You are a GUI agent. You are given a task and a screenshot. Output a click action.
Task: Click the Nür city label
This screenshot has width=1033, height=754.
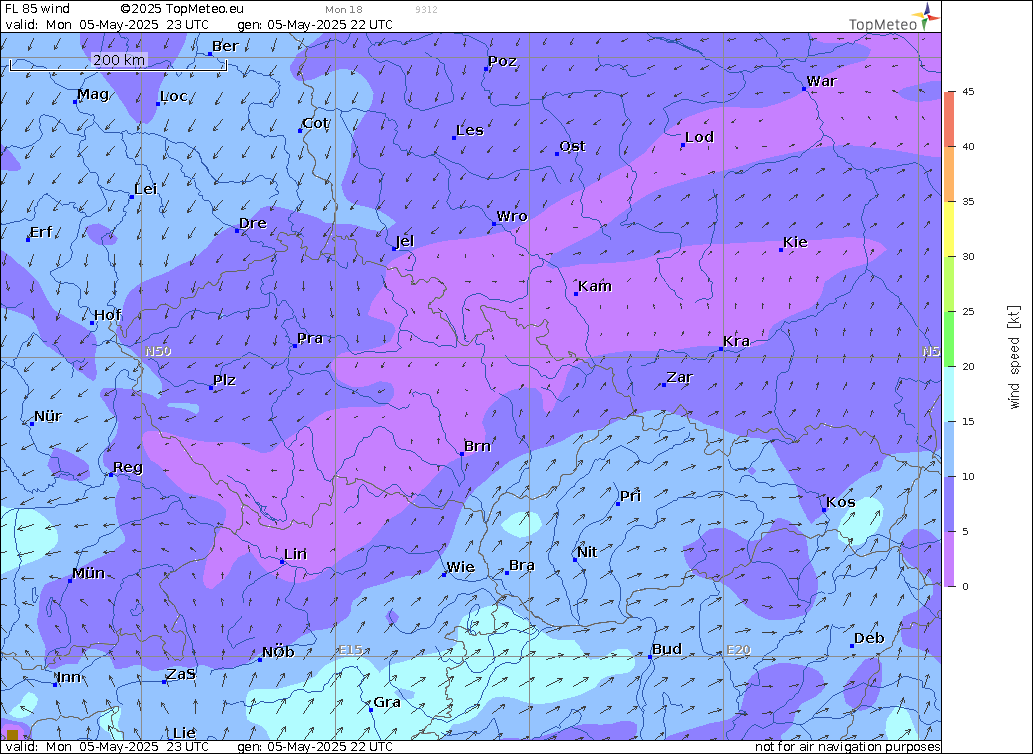click(48, 416)
